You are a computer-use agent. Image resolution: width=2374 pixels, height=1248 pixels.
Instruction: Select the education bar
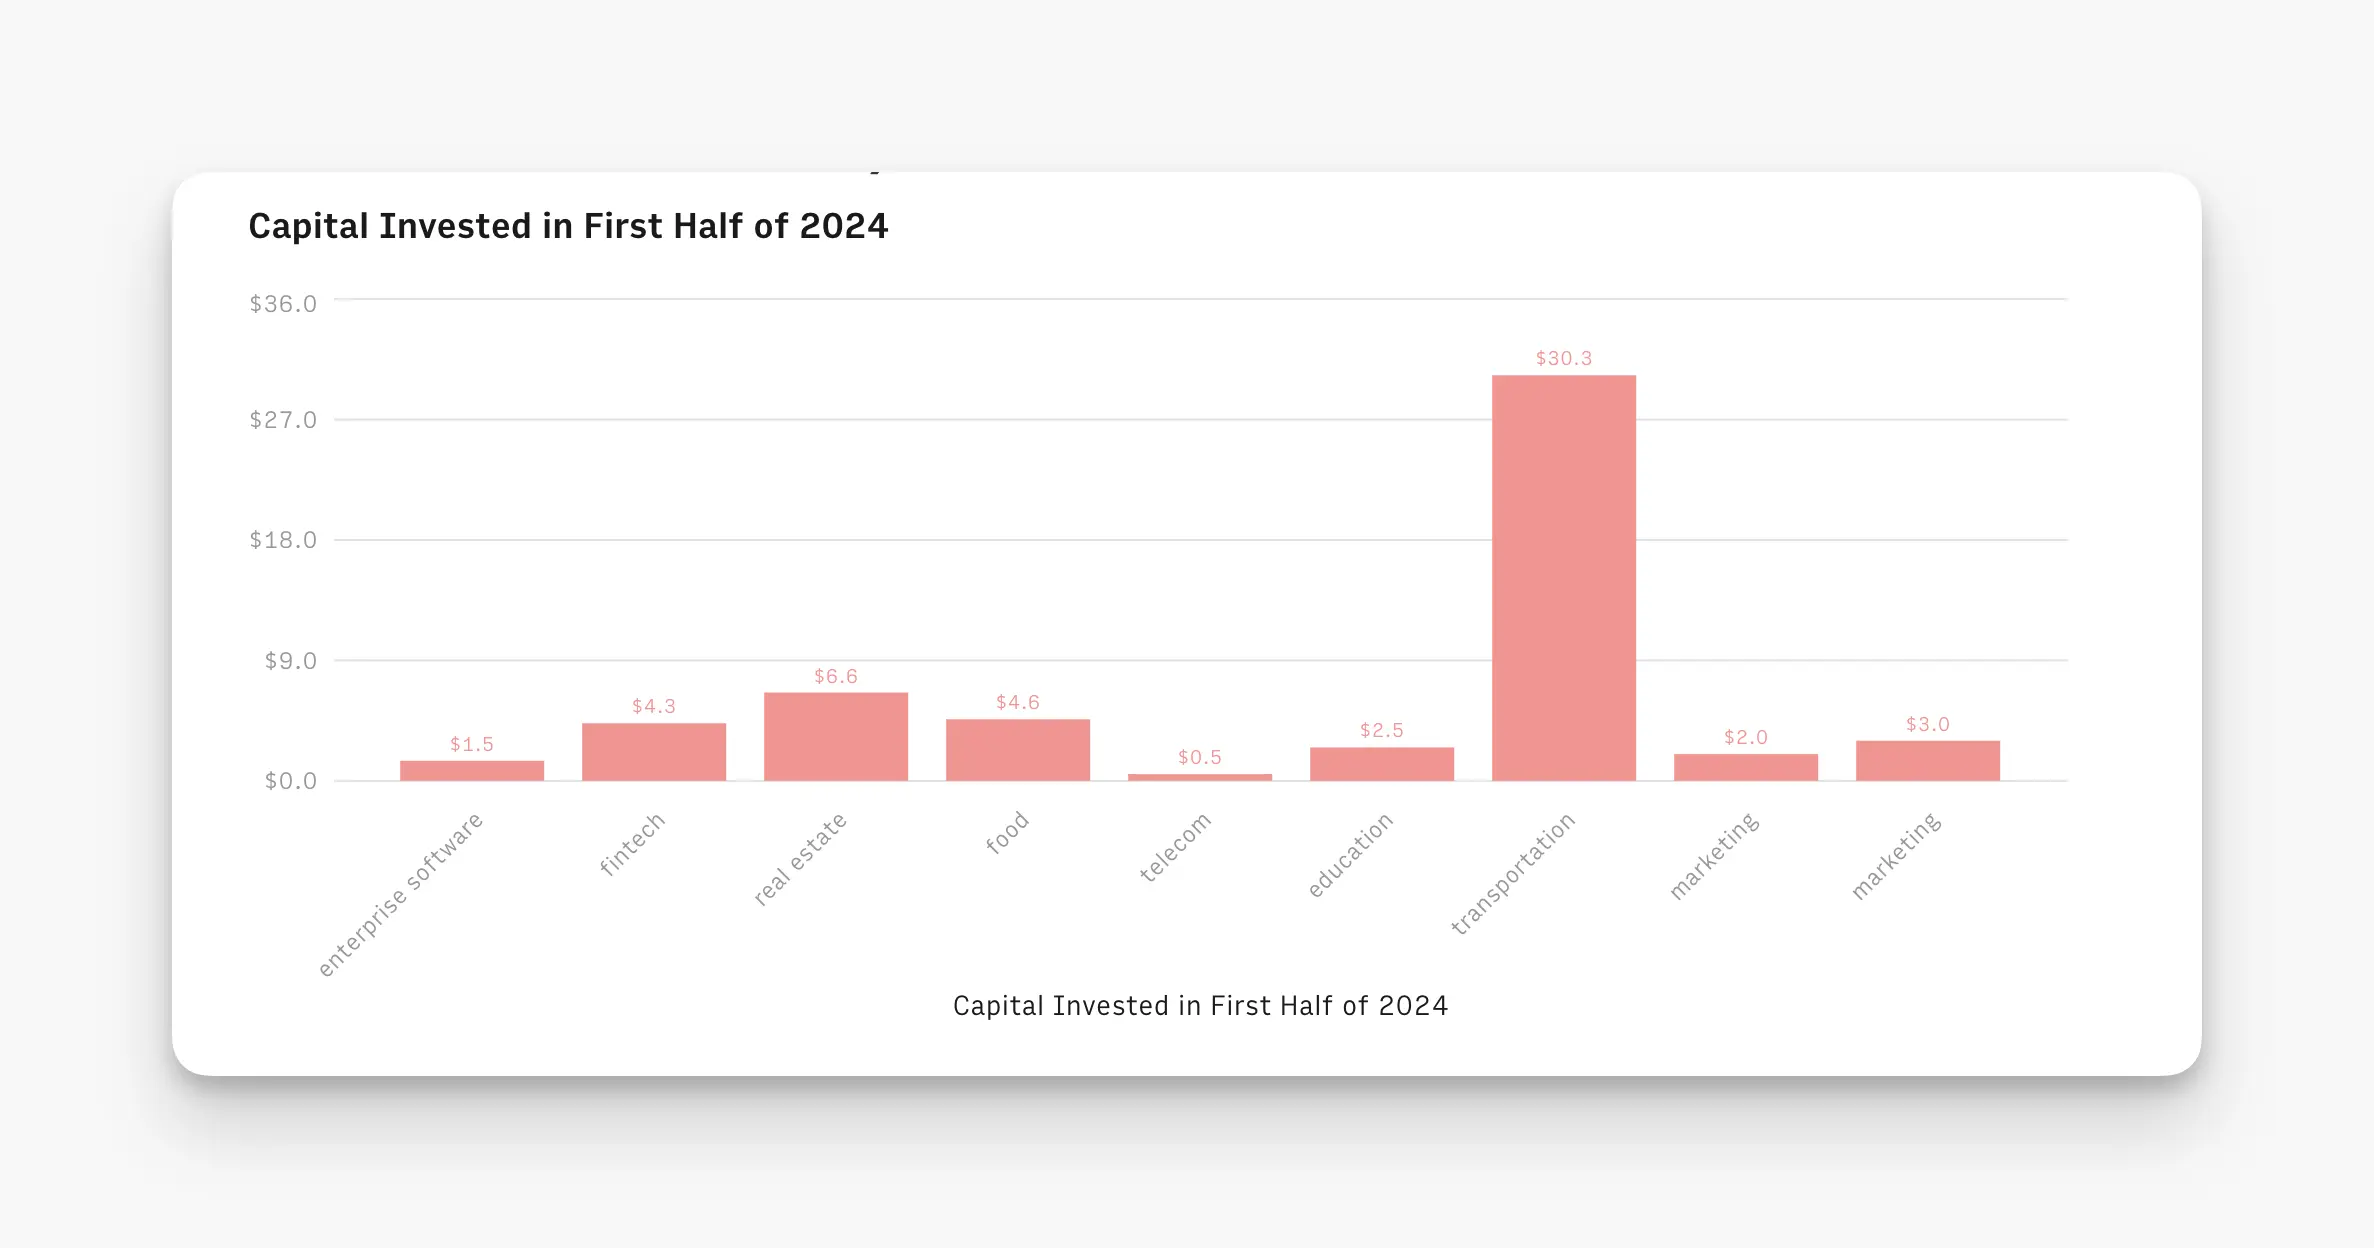[1382, 764]
